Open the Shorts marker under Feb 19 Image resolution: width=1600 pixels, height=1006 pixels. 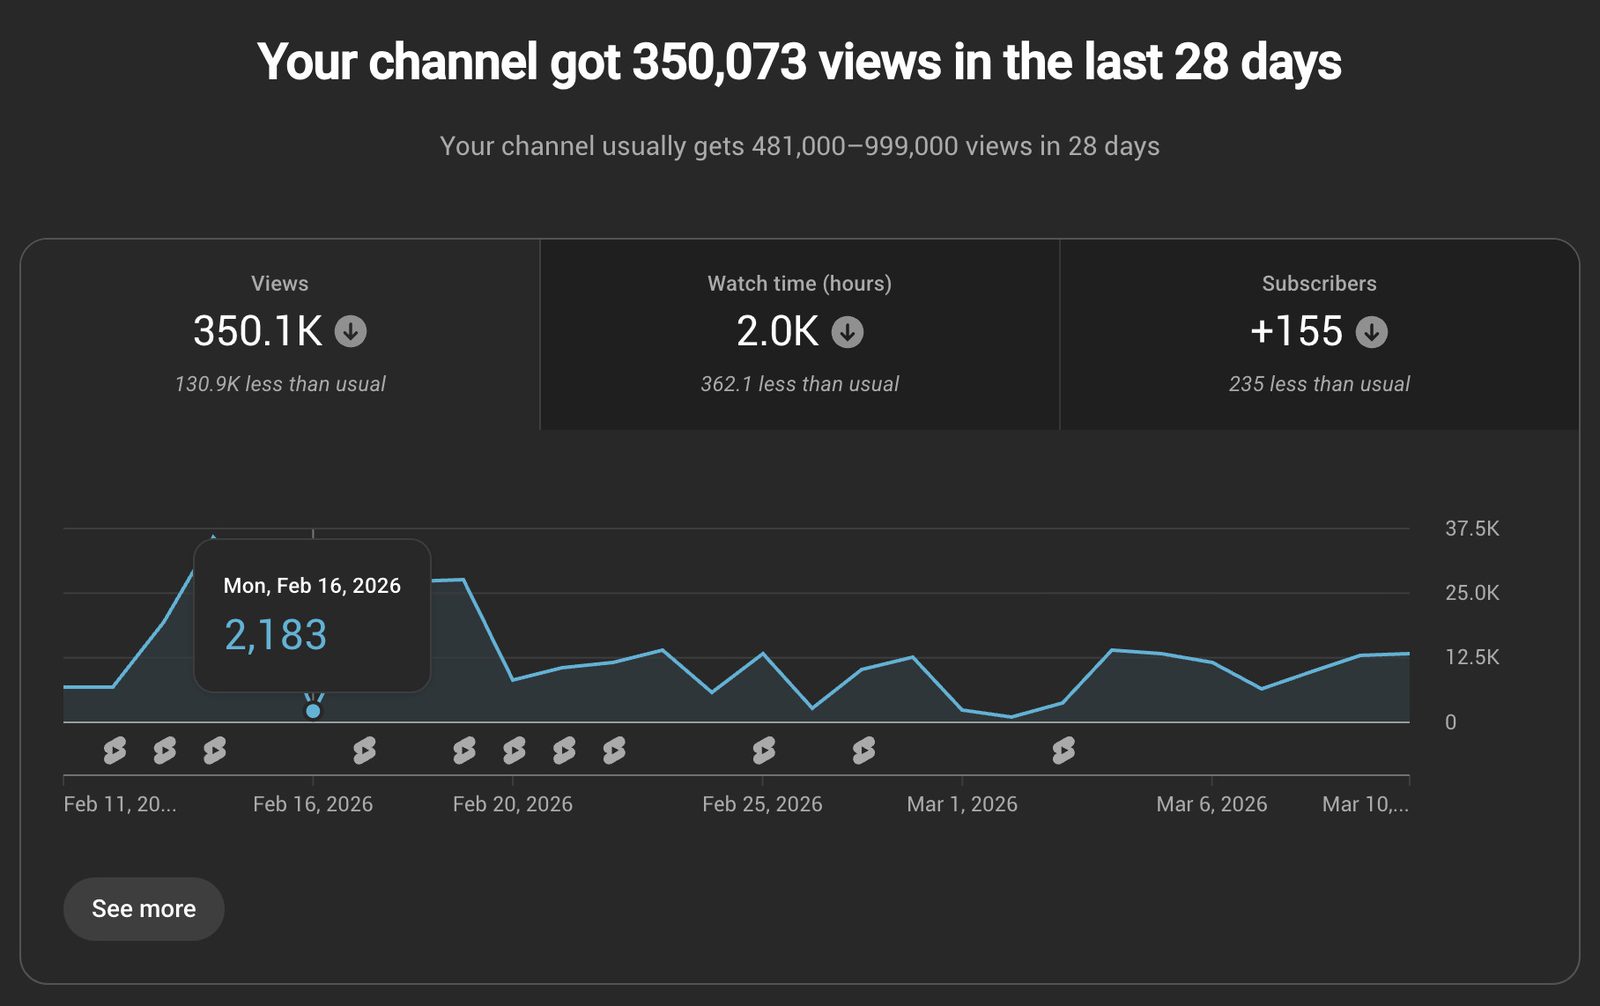click(x=464, y=750)
